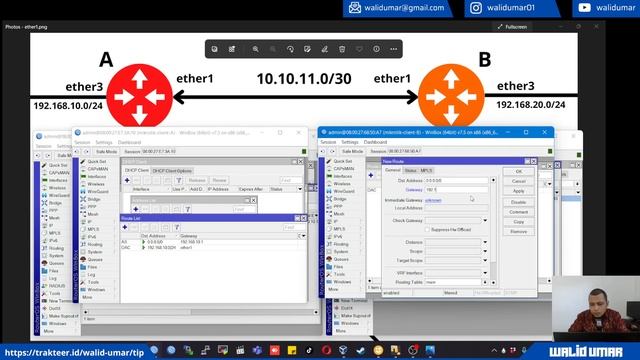This screenshot has height=360, width=640.
Task: Click the Dst. Address input field
Action: point(456,180)
